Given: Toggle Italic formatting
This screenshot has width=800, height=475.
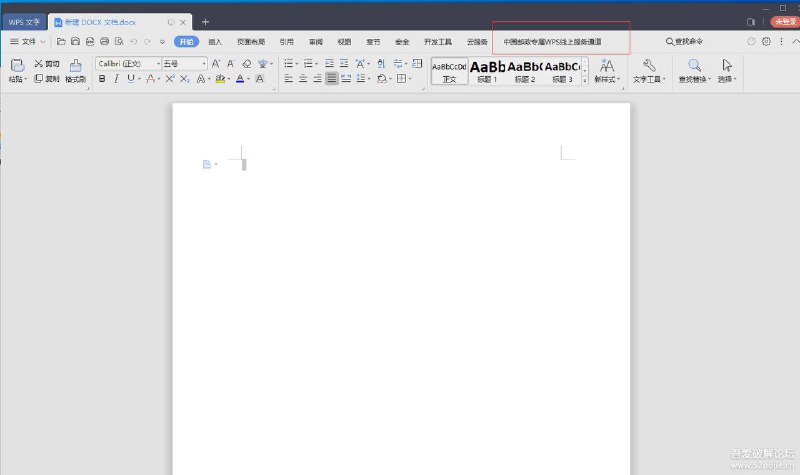Looking at the screenshot, I should click(x=116, y=78).
